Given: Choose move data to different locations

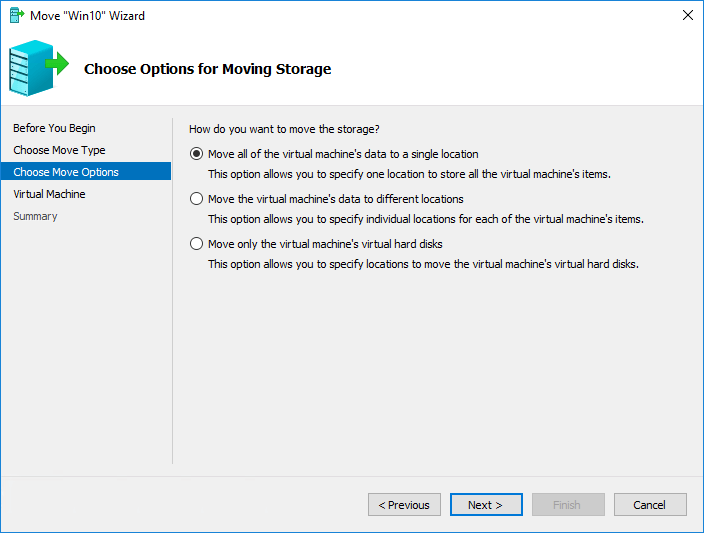Looking at the screenshot, I should [196, 199].
